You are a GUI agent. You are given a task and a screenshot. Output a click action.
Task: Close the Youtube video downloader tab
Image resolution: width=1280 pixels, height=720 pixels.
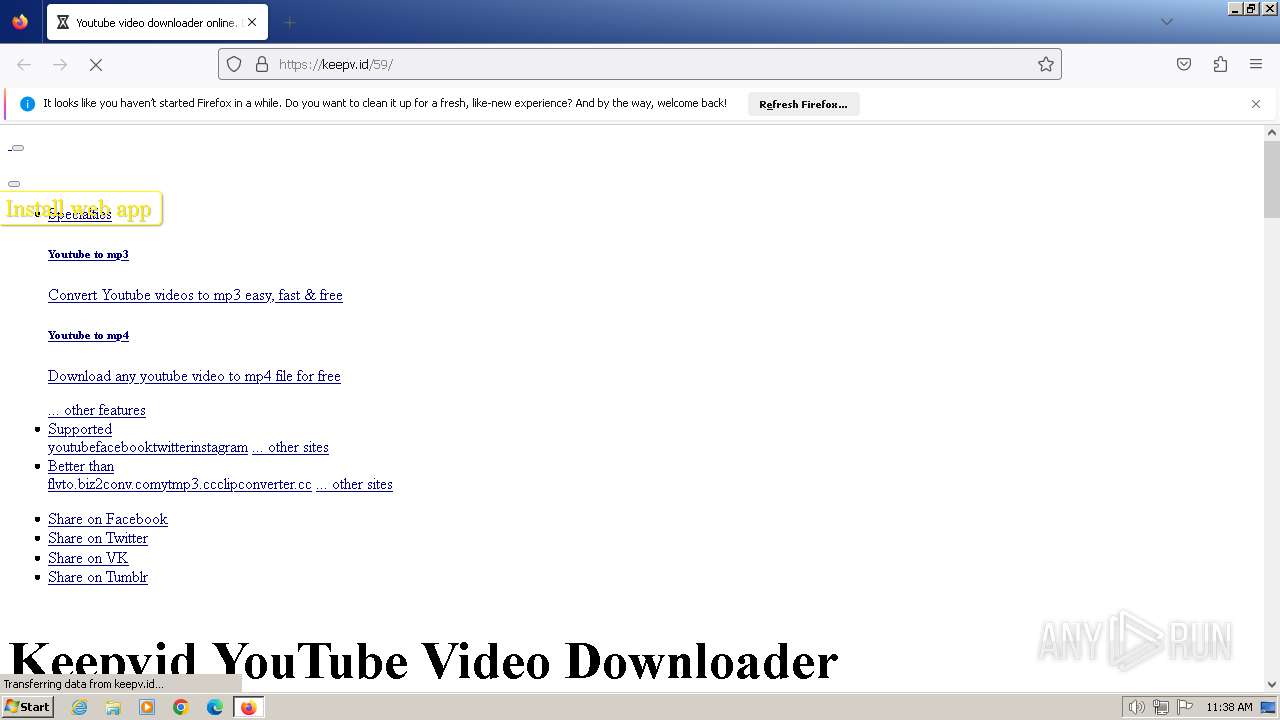point(252,22)
